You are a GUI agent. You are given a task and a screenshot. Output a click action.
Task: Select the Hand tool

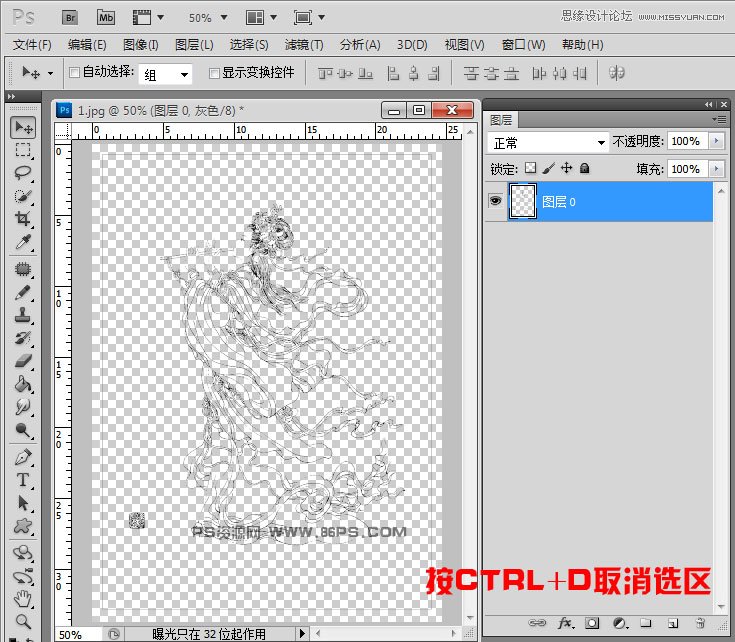[x=23, y=598]
